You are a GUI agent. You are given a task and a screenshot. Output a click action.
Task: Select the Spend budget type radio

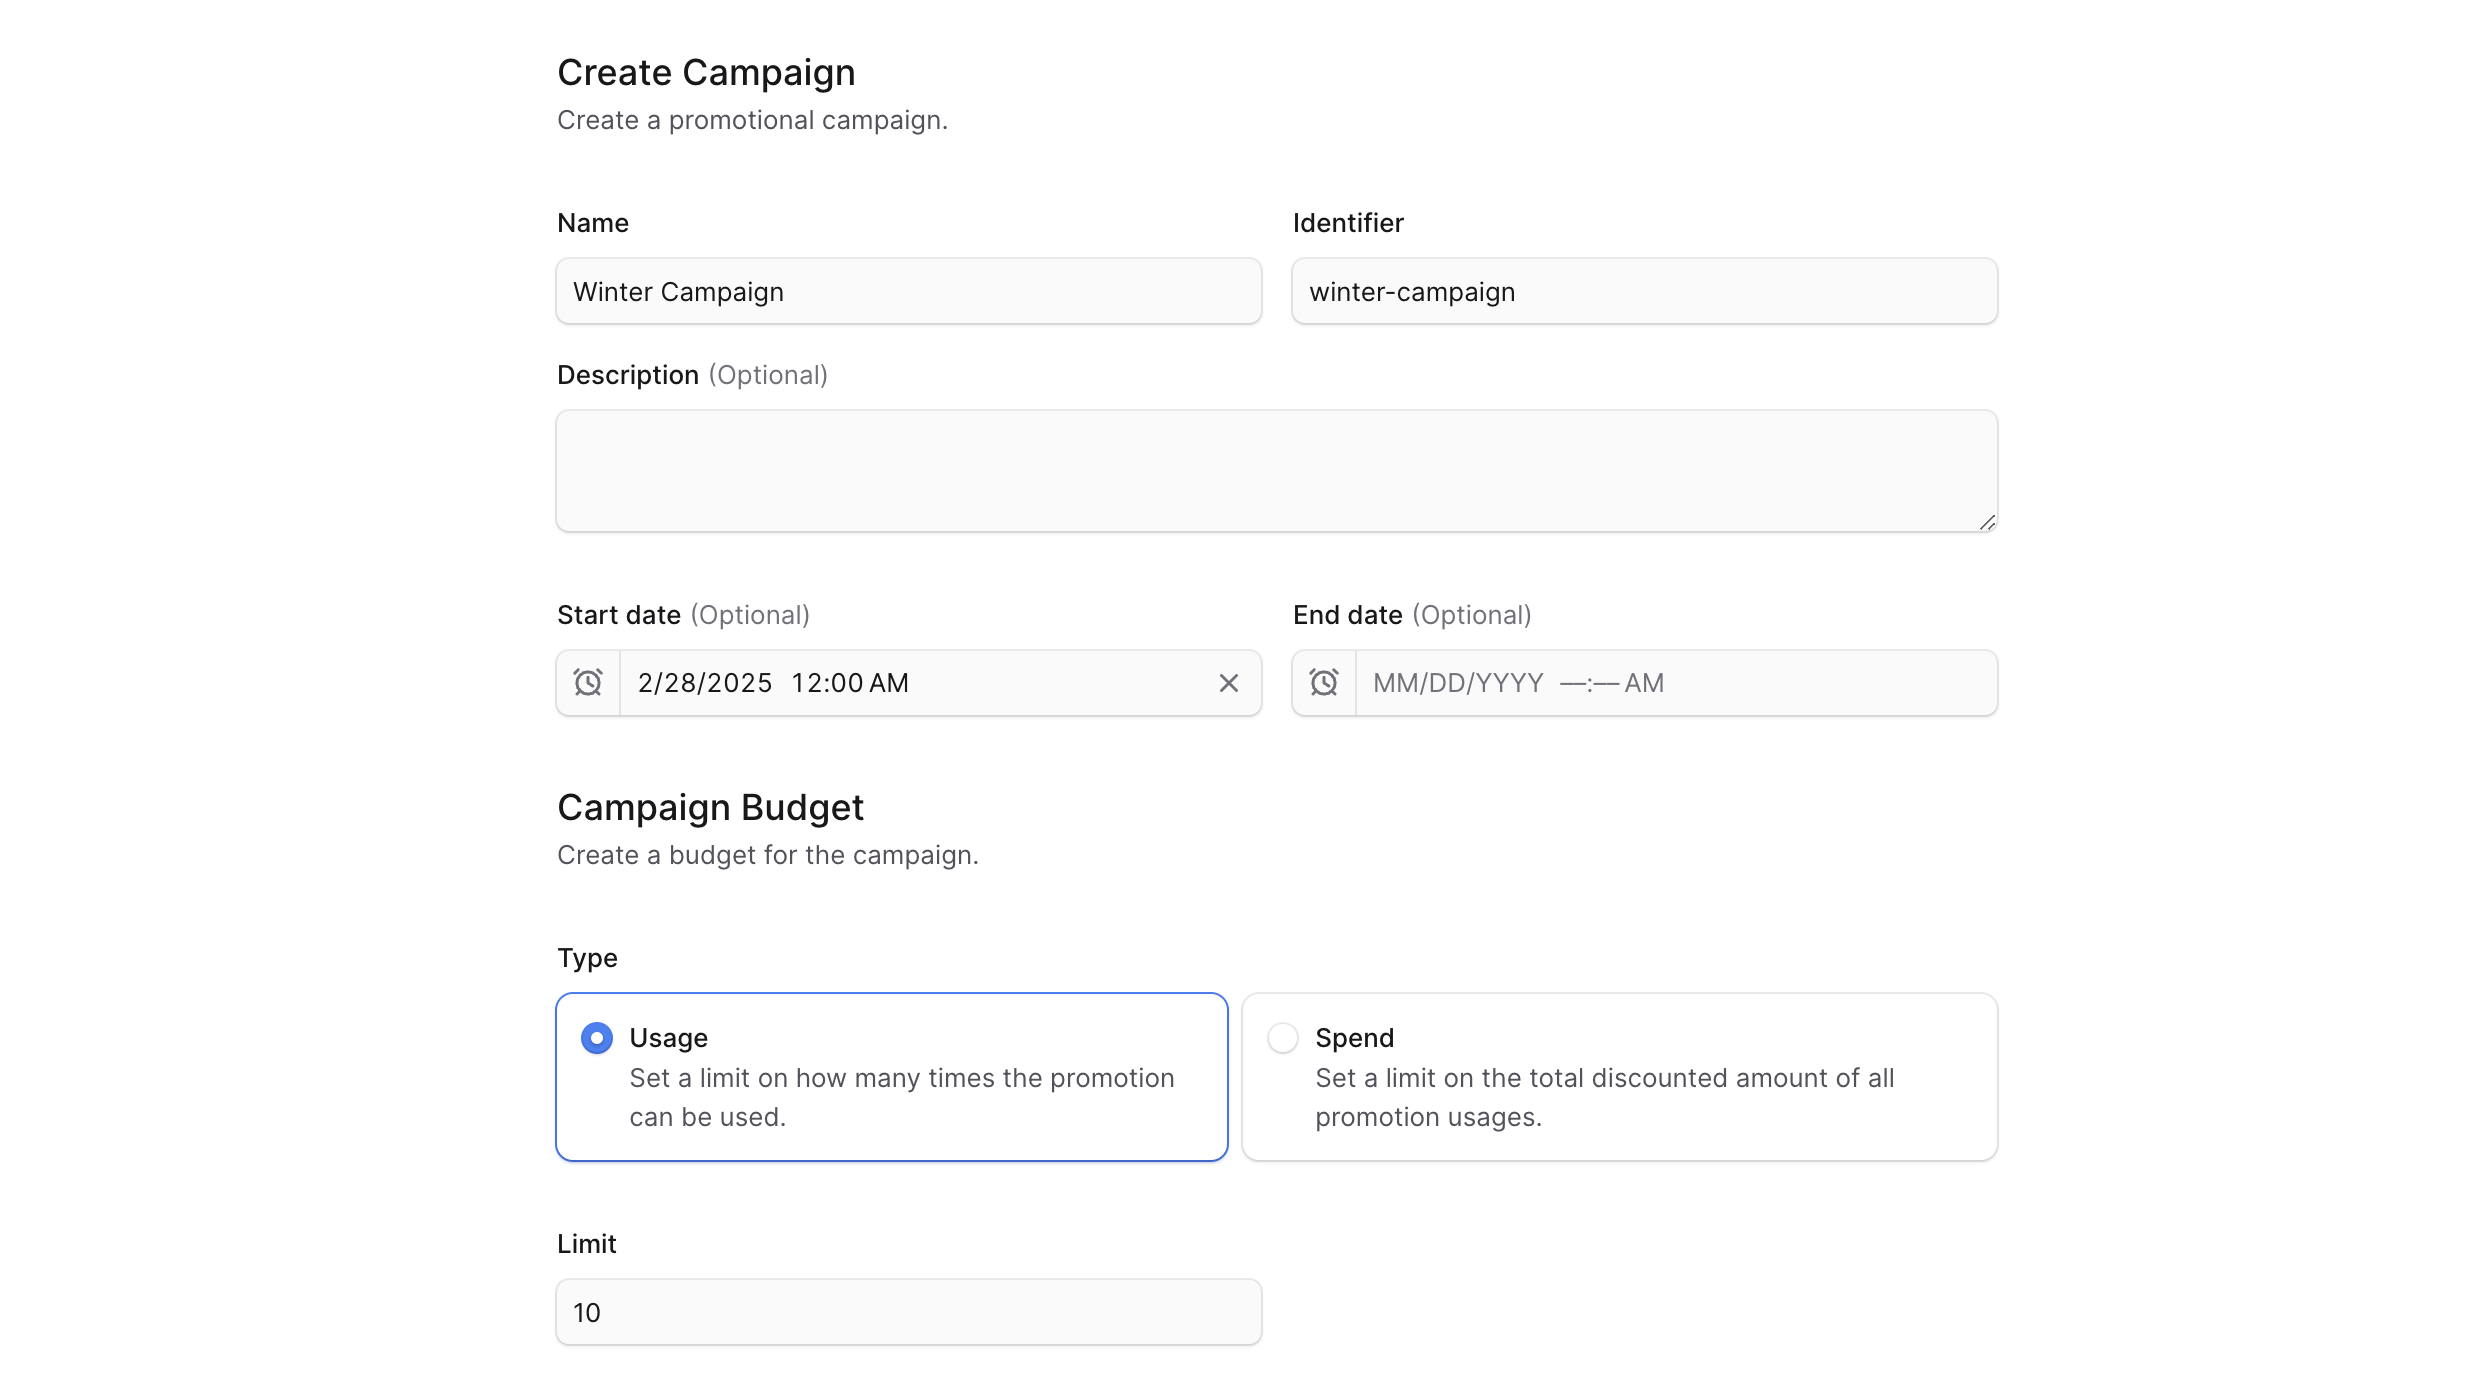click(1283, 1038)
